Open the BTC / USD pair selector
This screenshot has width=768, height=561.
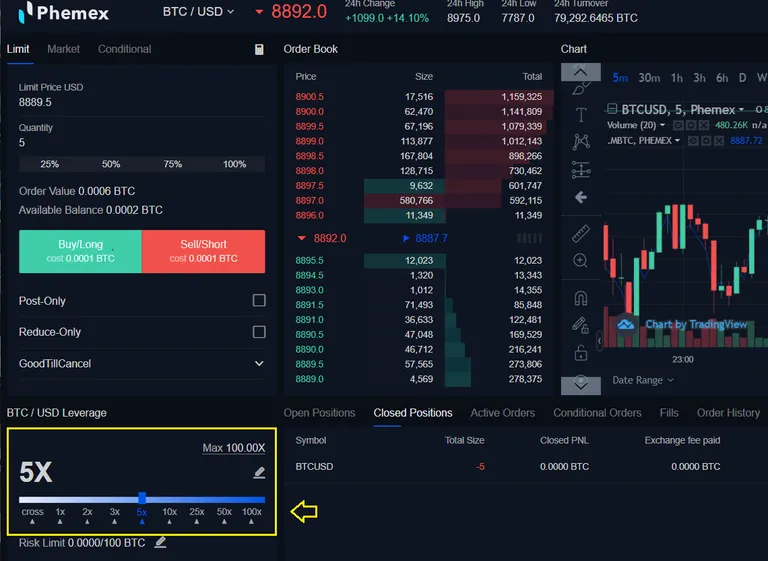[198, 11]
